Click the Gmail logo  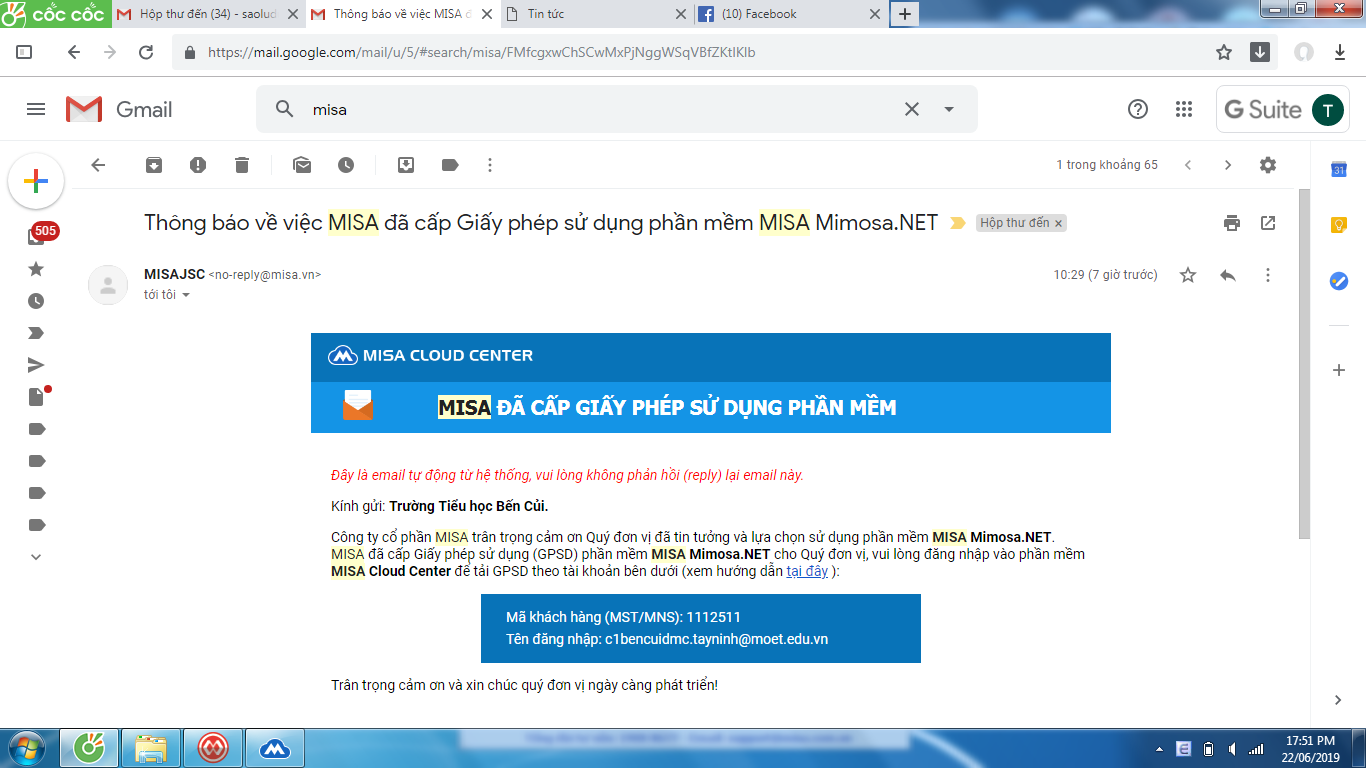click(119, 109)
